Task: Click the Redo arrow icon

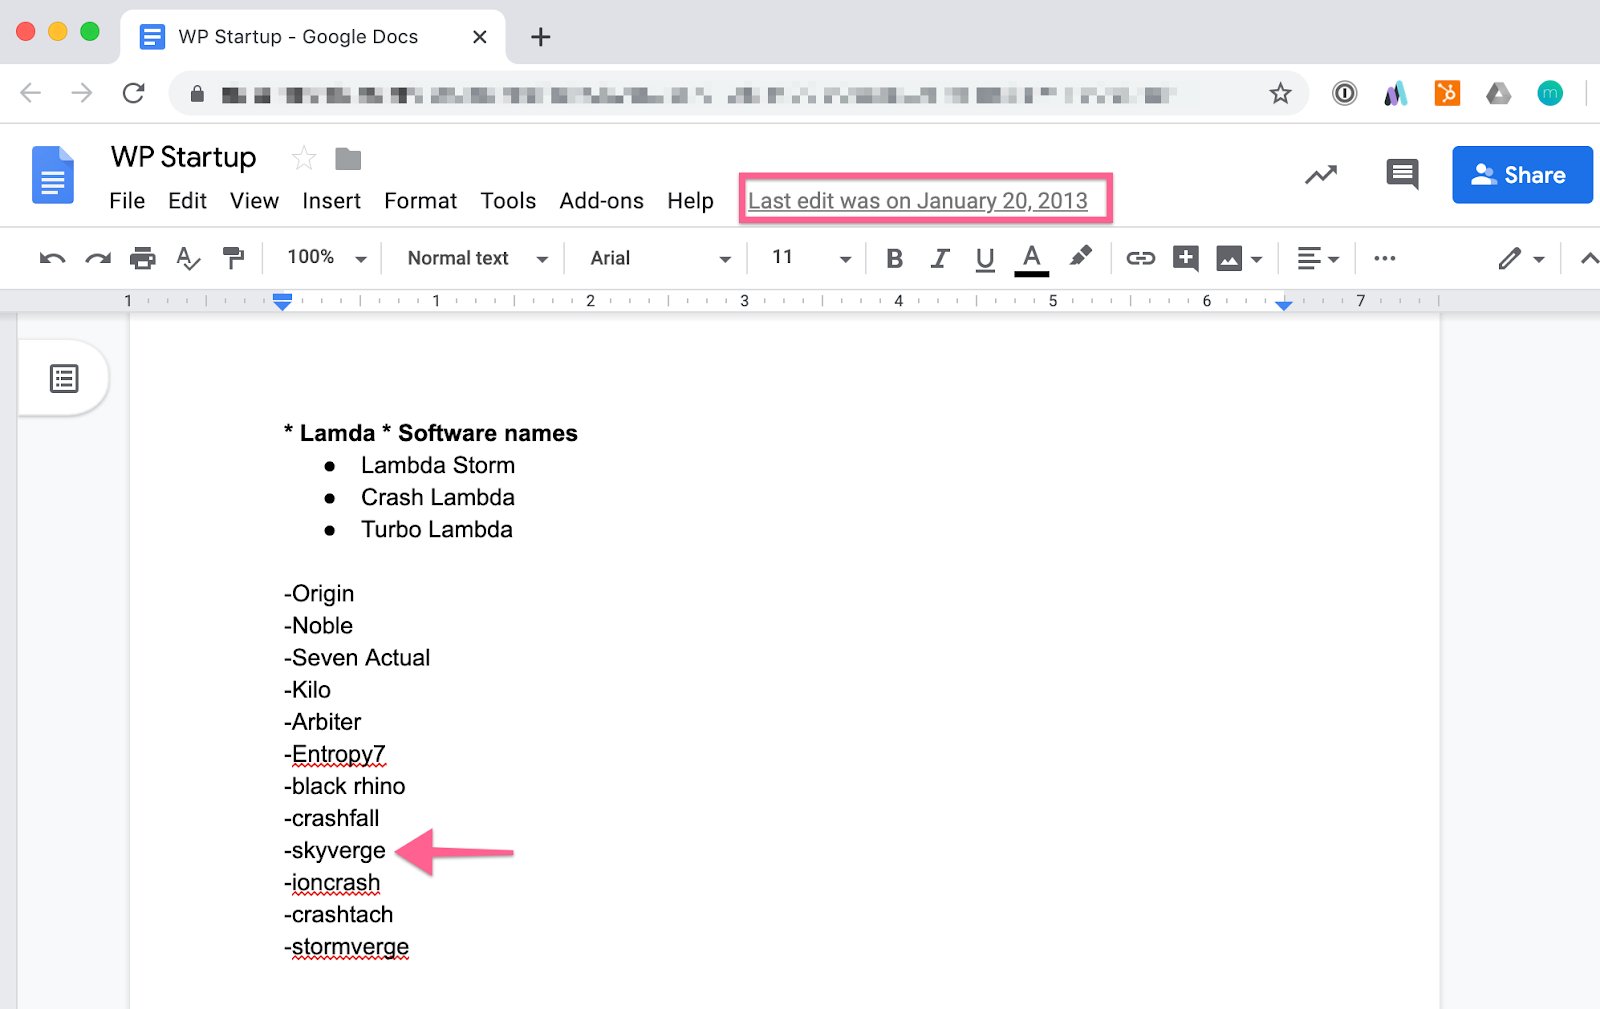Action: click(x=98, y=259)
